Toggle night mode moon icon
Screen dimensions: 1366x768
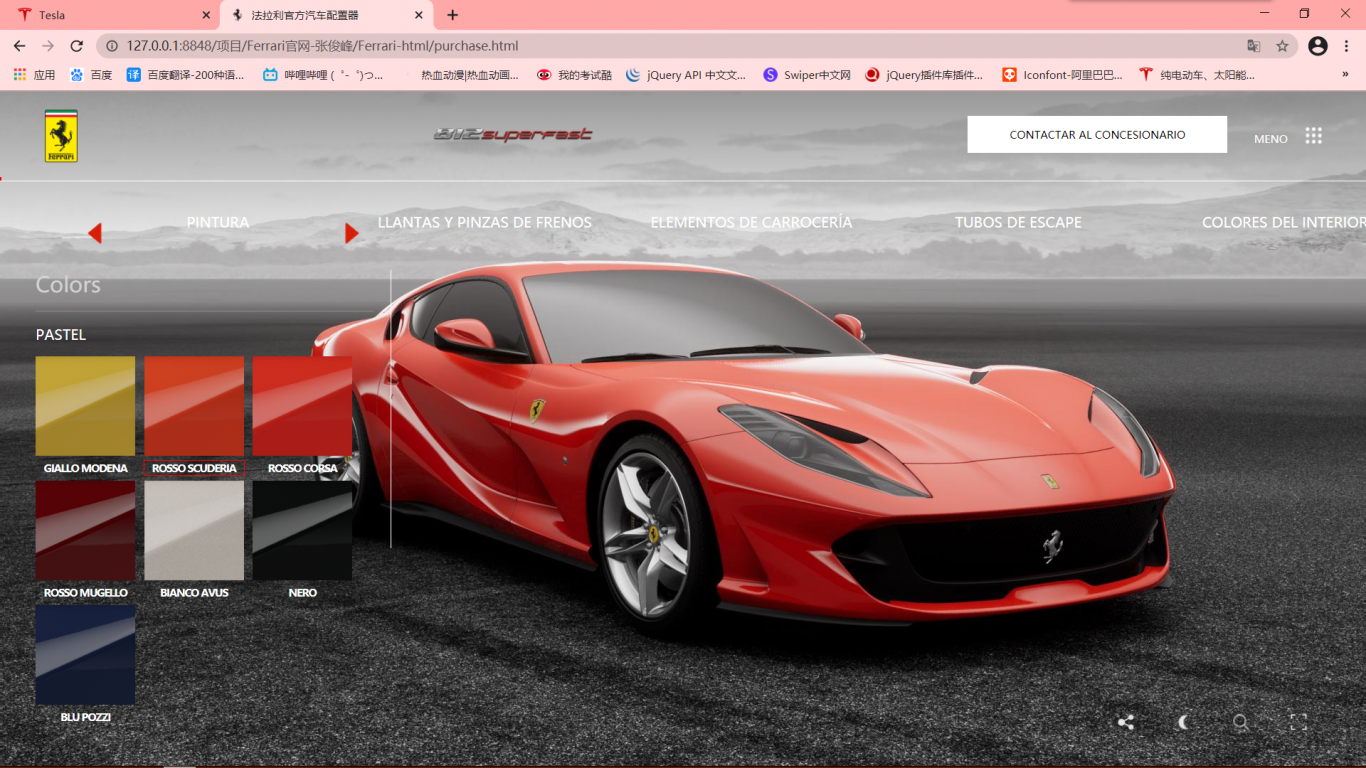pyautogui.click(x=1184, y=722)
